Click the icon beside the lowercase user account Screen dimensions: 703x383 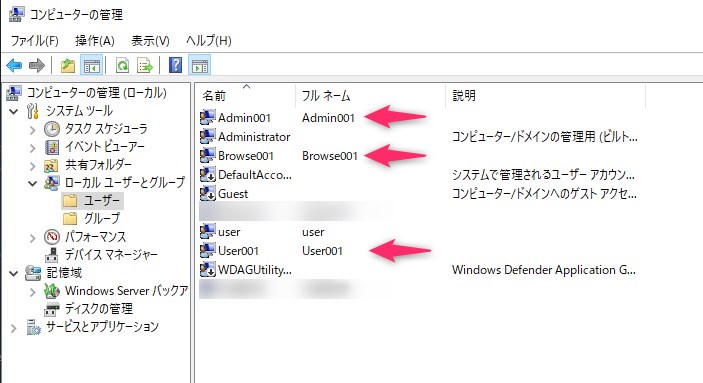207,231
